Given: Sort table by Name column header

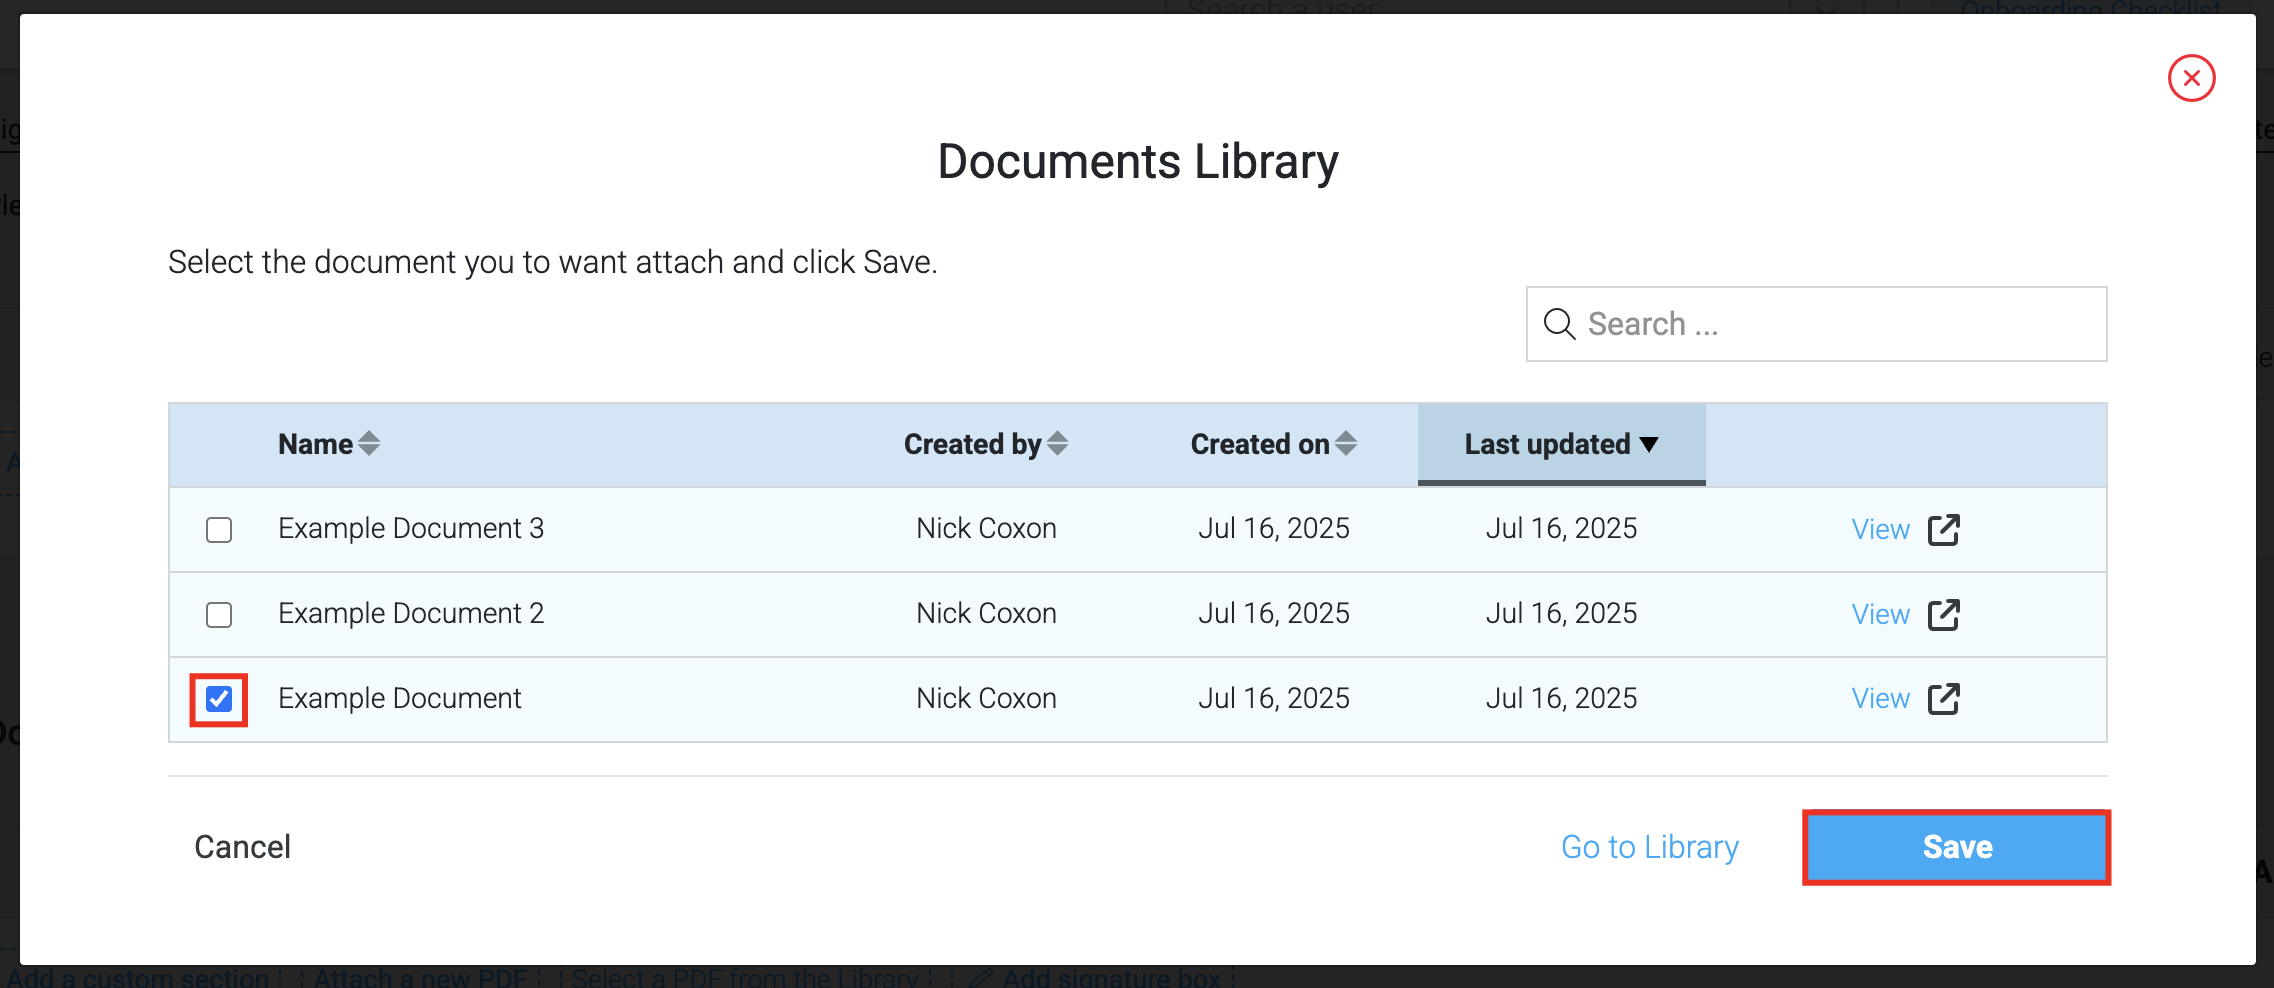Looking at the screenshot, I should (316, 444).
